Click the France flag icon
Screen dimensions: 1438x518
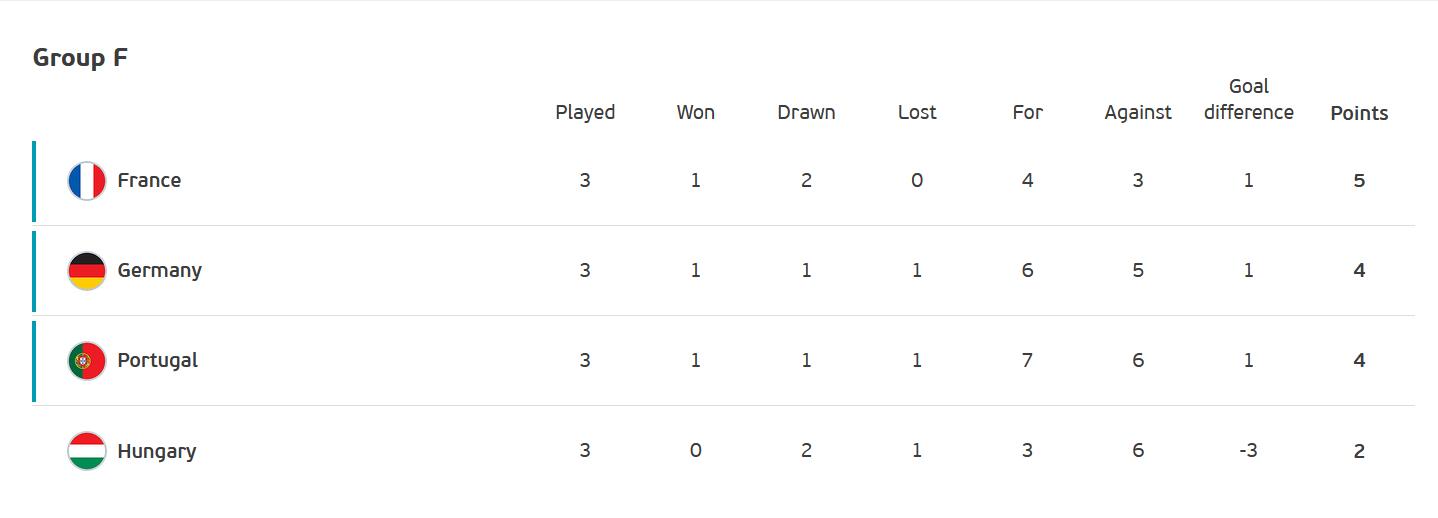[x=87, y=181]
